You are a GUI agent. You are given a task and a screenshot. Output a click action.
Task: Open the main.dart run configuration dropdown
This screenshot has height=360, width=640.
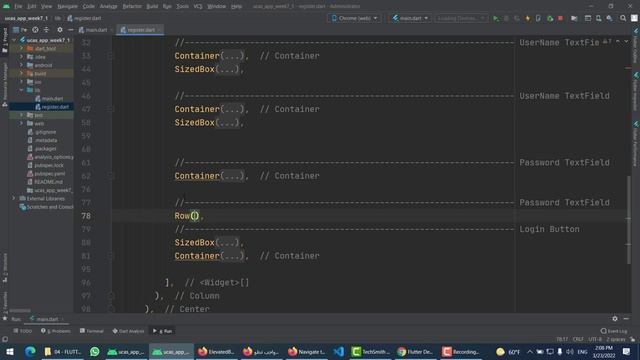[410, 18]
